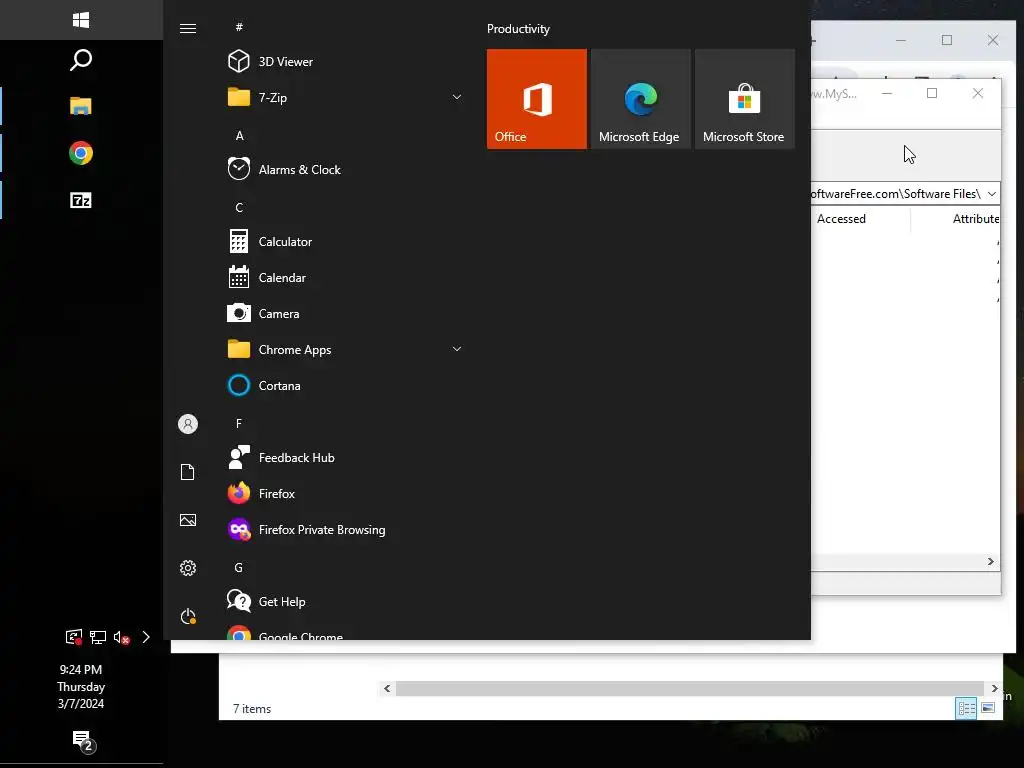The height and width of the screenshot is (768, 1024).
Task: Launch Google Chrome from the taskbar
Action: pos(81,153)
